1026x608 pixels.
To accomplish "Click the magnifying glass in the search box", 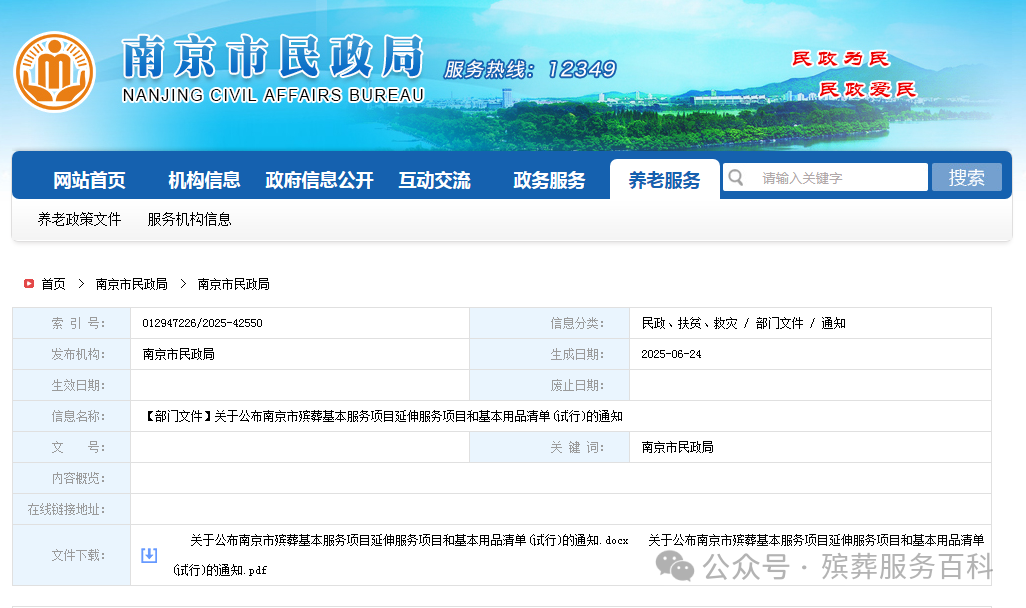I will tap(736, 176).
